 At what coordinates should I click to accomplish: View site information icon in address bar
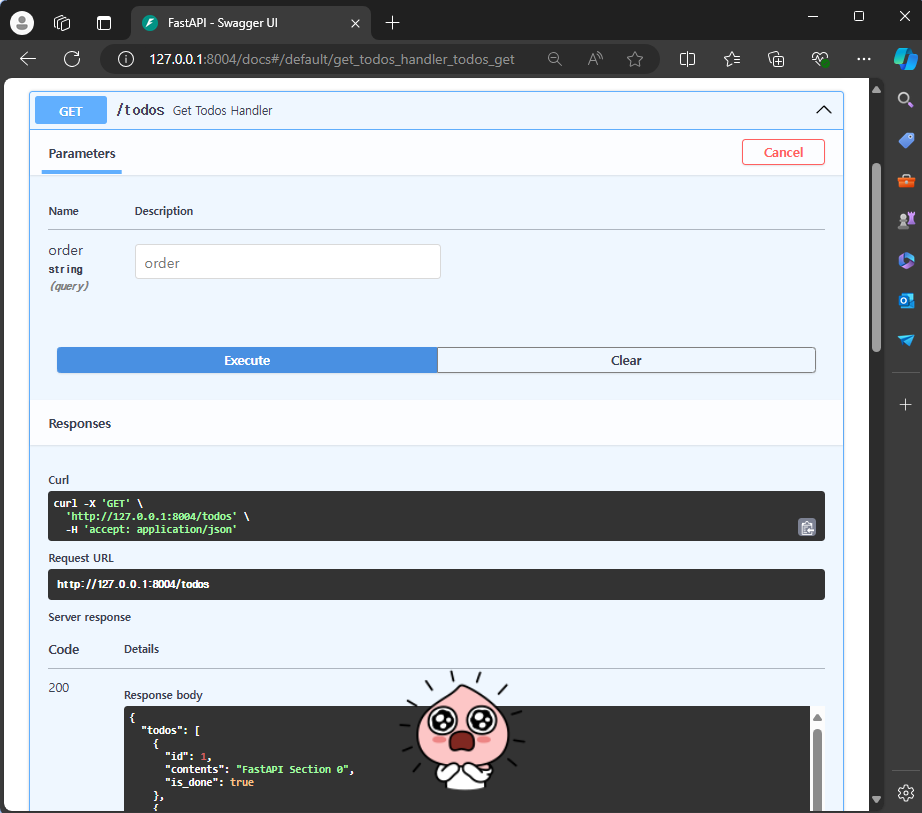[125, 59]
